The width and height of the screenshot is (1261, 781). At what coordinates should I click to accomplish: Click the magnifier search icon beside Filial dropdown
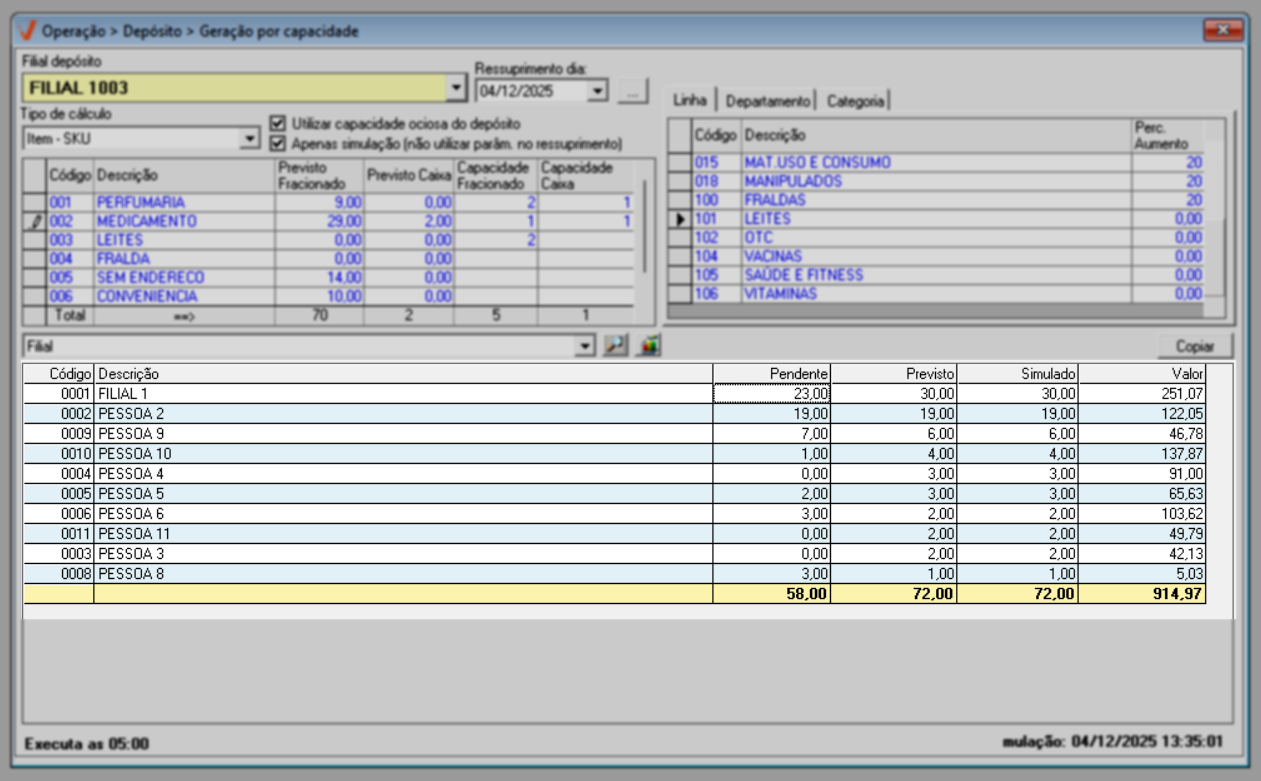616,345
